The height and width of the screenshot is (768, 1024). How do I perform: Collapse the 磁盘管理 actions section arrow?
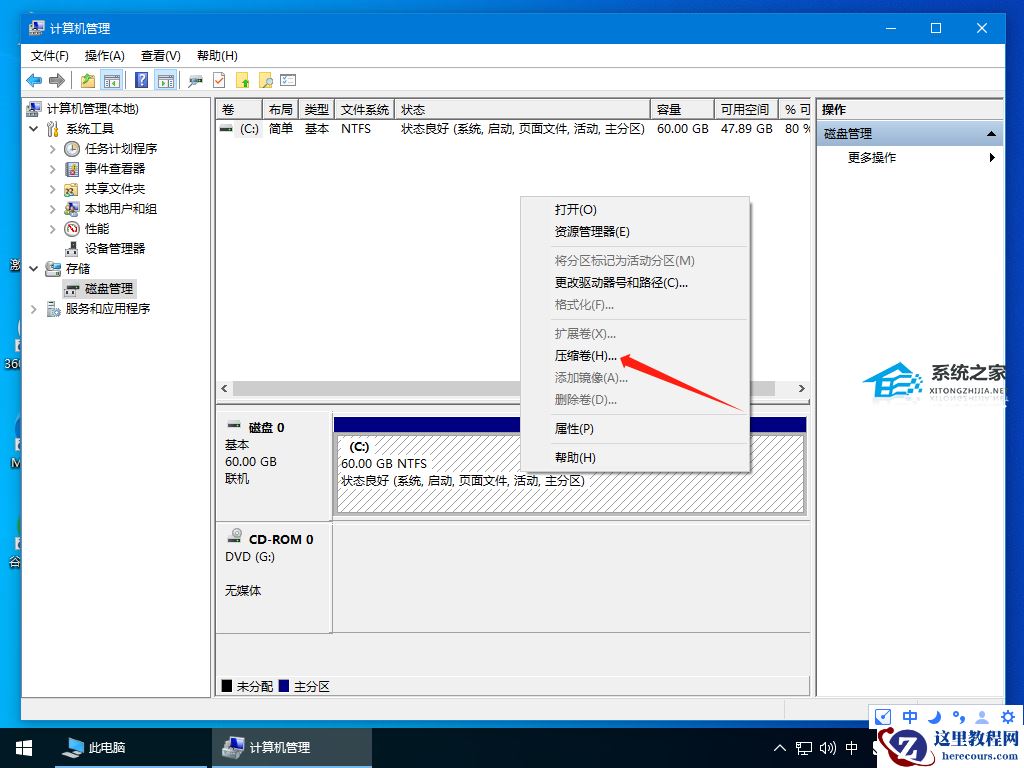tap(991, 133)
